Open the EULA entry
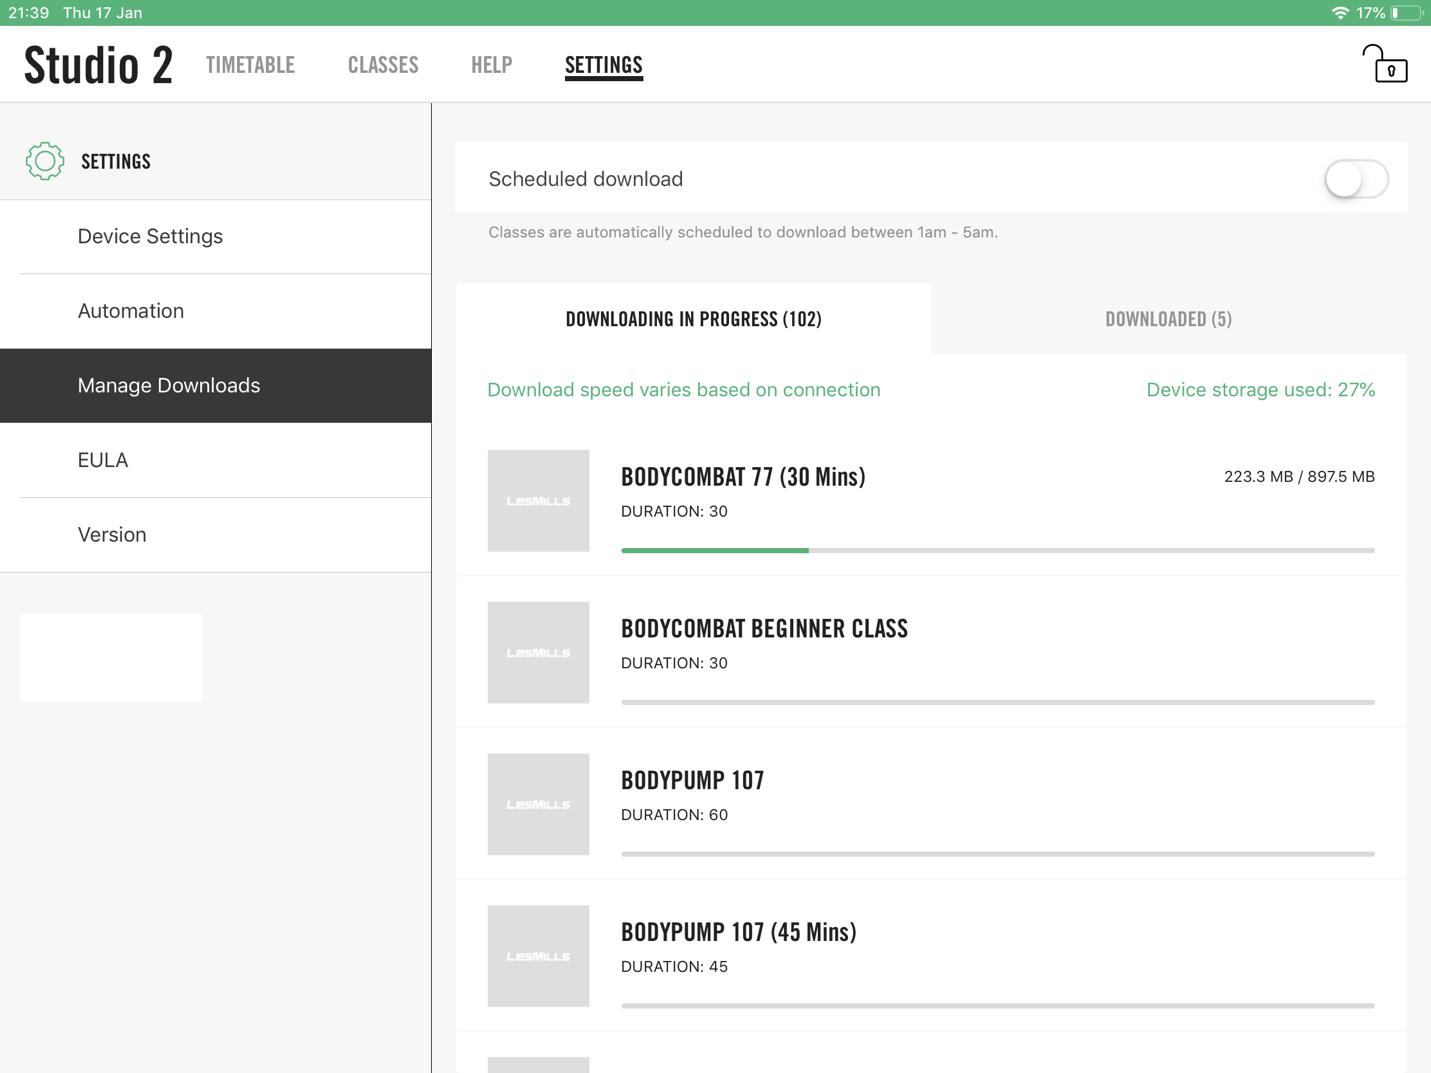 point(216,460)
